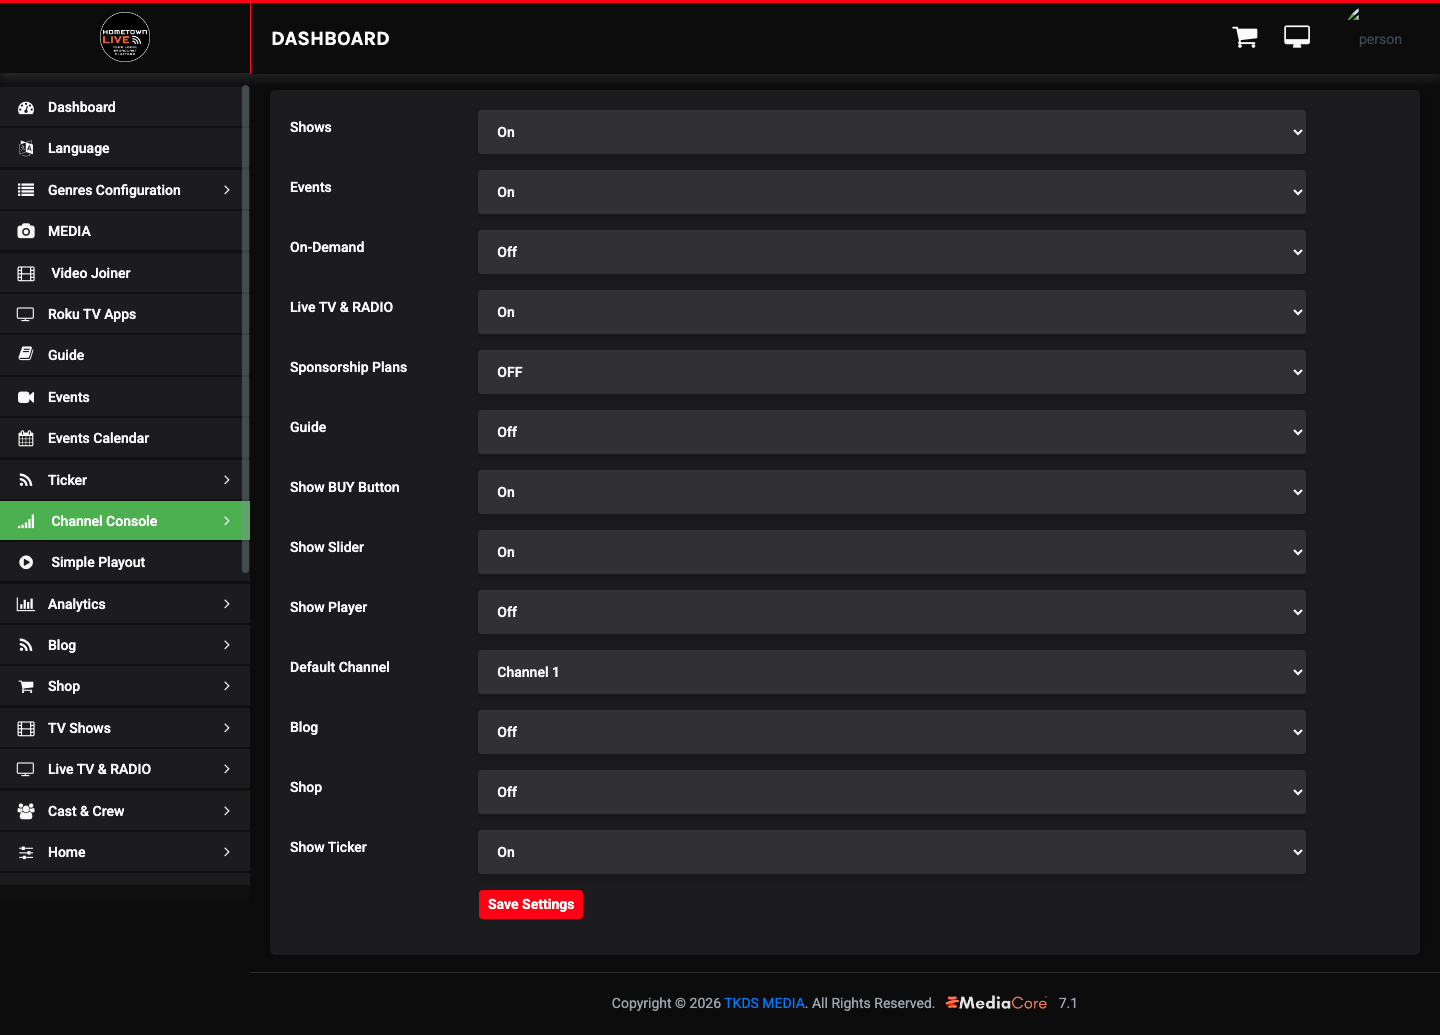Screen dimensions: 1440x1035
Task: Click the Language translate icon
Action: 26,148
